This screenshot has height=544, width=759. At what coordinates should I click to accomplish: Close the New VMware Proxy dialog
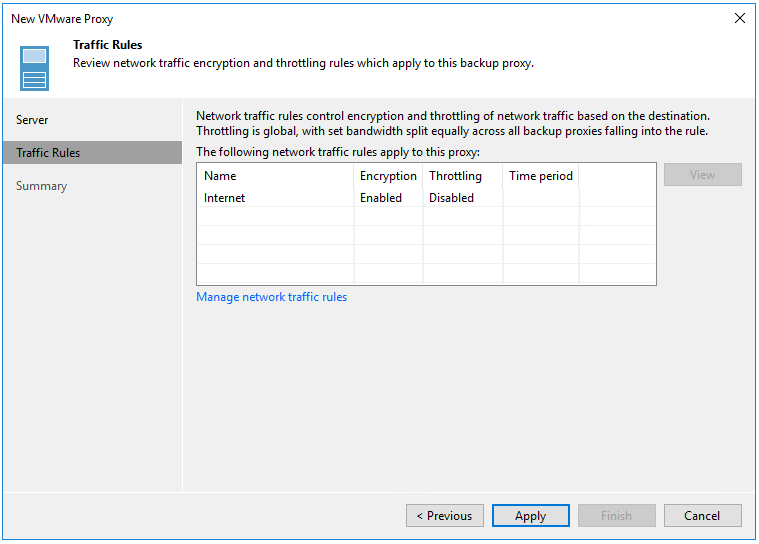pos(739,18)
